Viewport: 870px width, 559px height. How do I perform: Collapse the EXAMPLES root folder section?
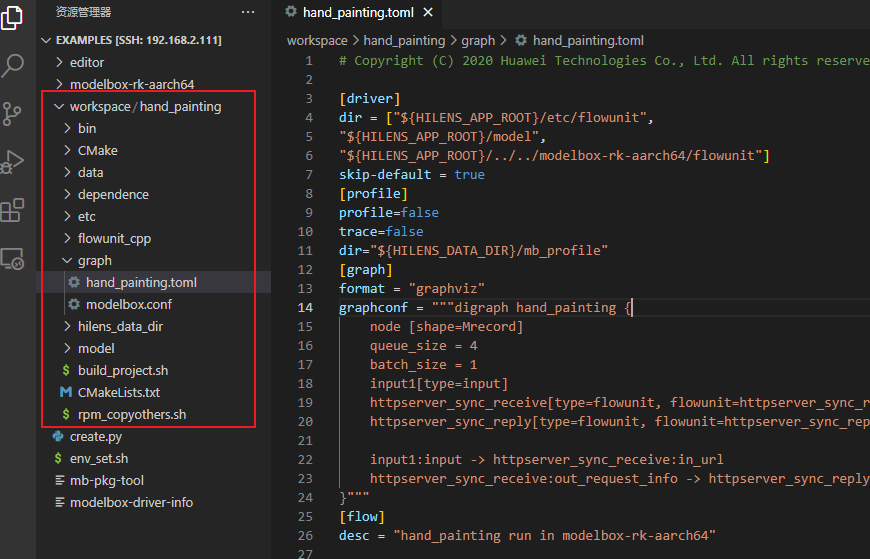(46, 40)
